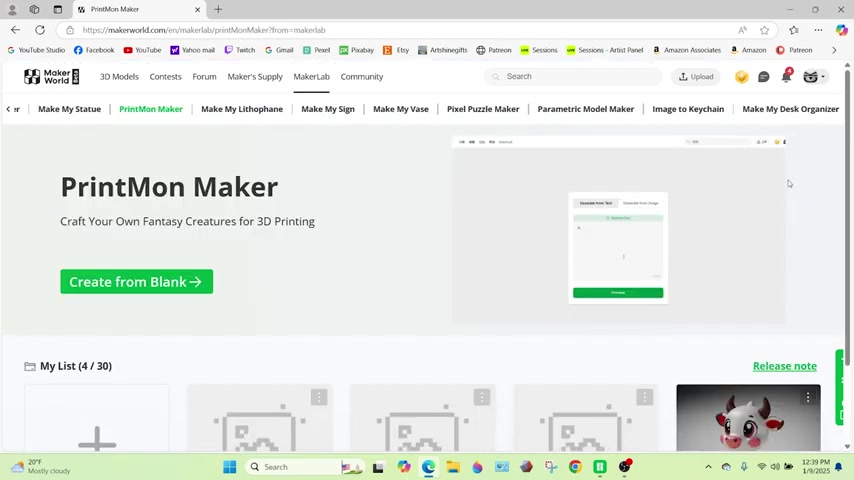Open Chrome from the taskbar
The width and height of the screenshot is (854, 480).
pos(575,467)
